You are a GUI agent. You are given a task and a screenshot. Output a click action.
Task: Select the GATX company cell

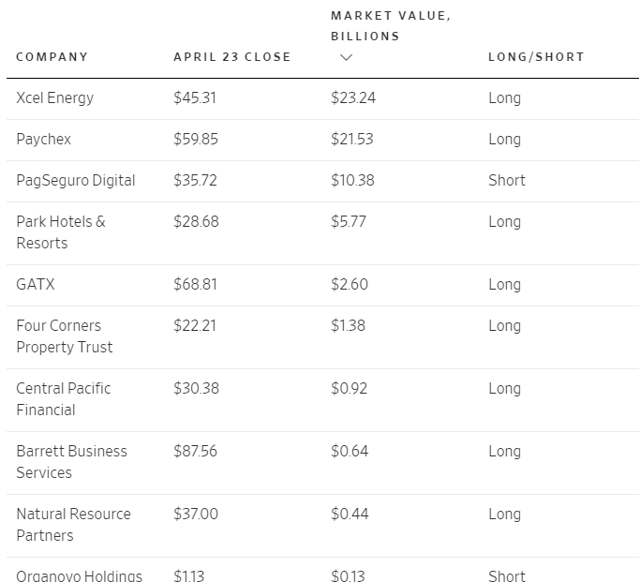[35, 284]
